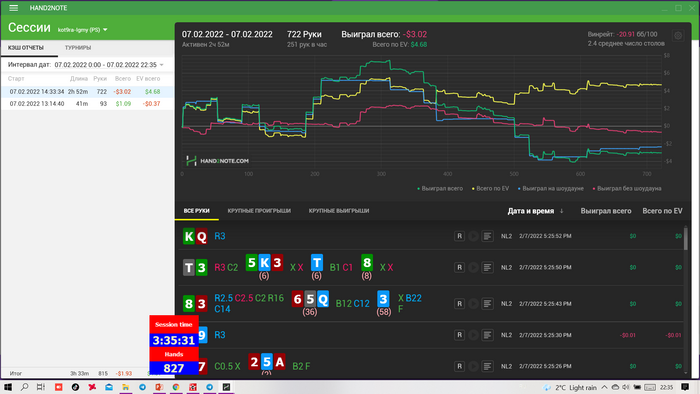700x394 pixels.
Task: Click the Session time overlay widget
Action: (174, 345)
